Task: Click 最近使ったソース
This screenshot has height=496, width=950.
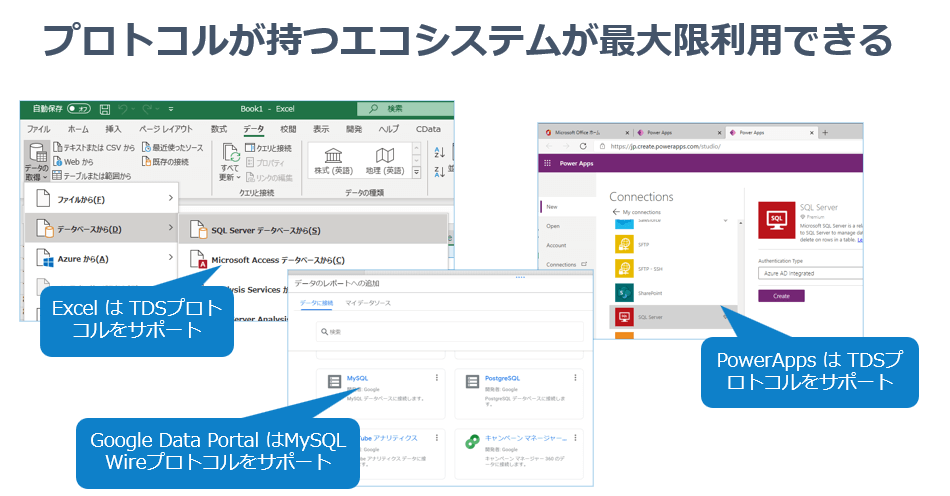Action: coord(173,147)
